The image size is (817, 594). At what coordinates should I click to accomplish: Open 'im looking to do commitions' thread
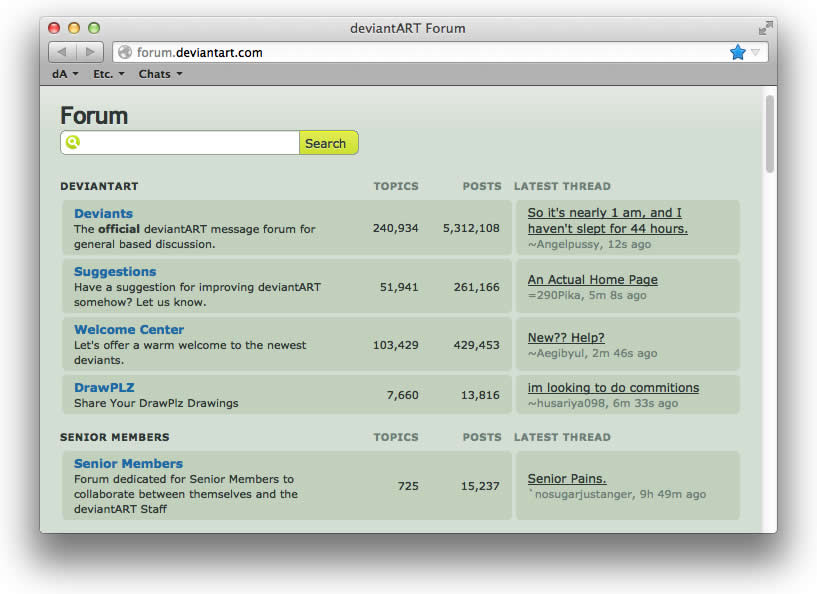point(613,388)
